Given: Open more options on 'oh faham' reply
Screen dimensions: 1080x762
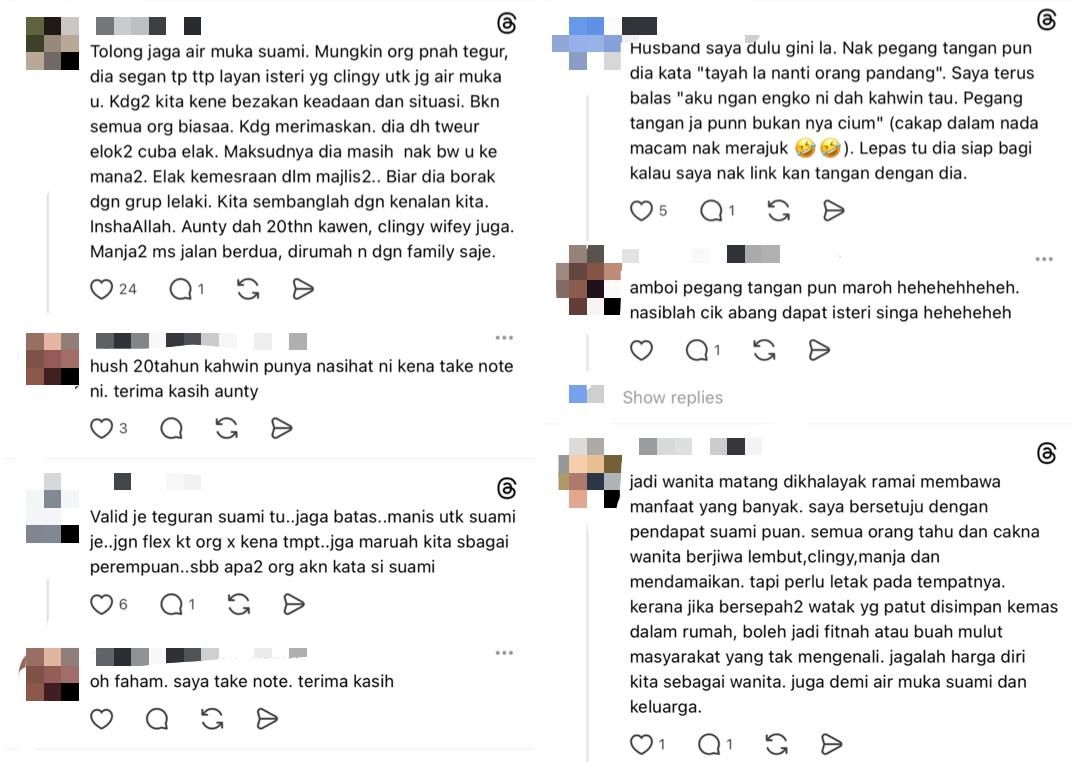Looking at the screenshot, I should (x=504, y=652).
